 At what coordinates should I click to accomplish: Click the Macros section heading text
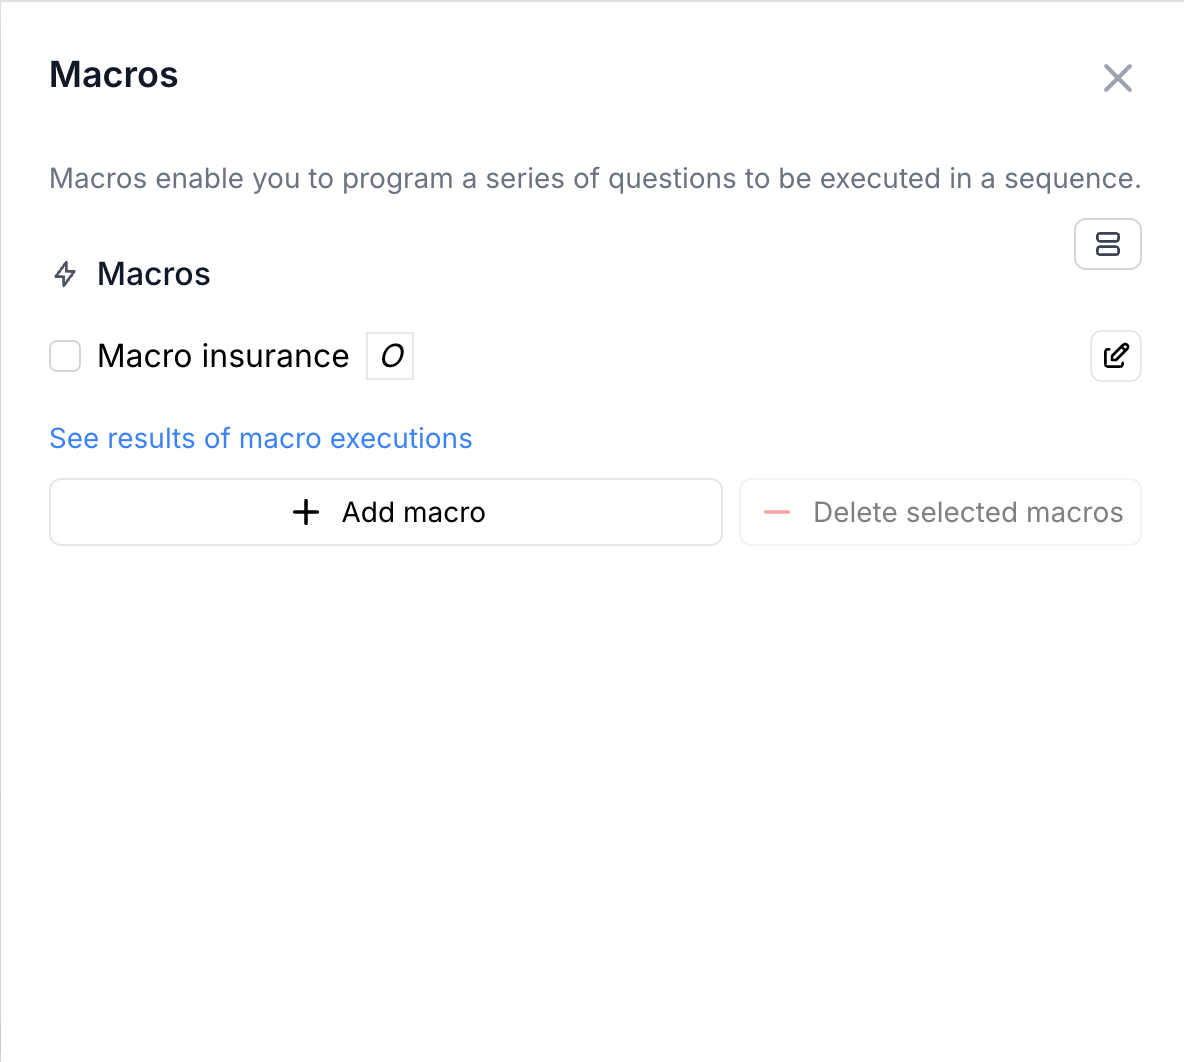(x=154, y=274)
